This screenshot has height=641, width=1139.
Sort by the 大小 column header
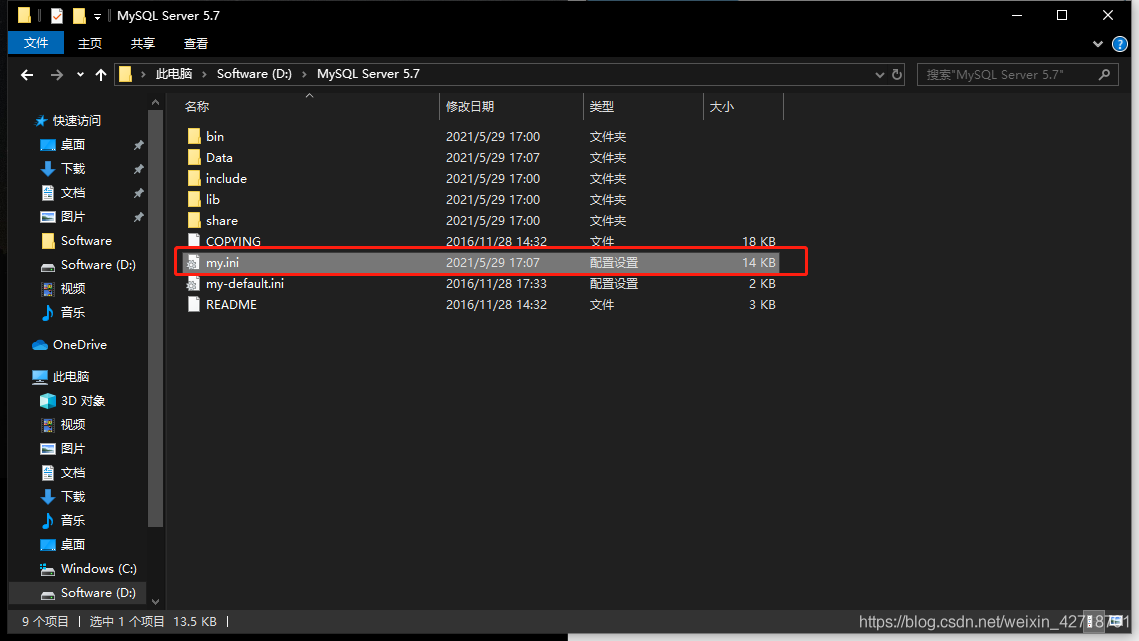click(721, 106)
